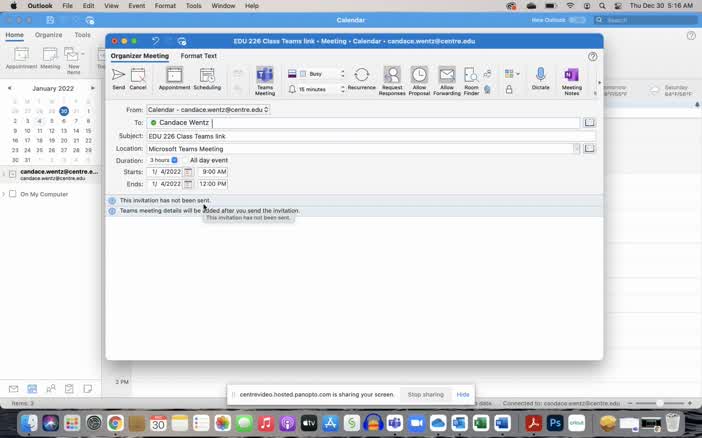Click the save icon in Calendar title bar

tap(50, 20)
